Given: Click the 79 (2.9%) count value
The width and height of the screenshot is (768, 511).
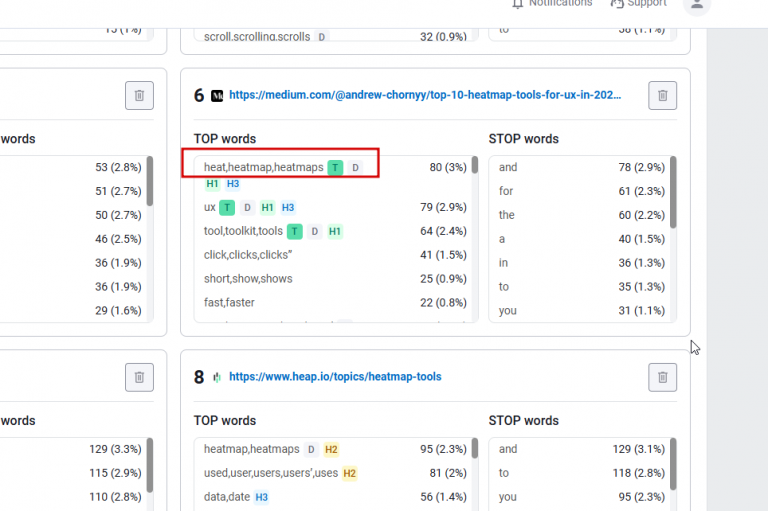Looking at the screenshot, I should [x=443, y=207].
